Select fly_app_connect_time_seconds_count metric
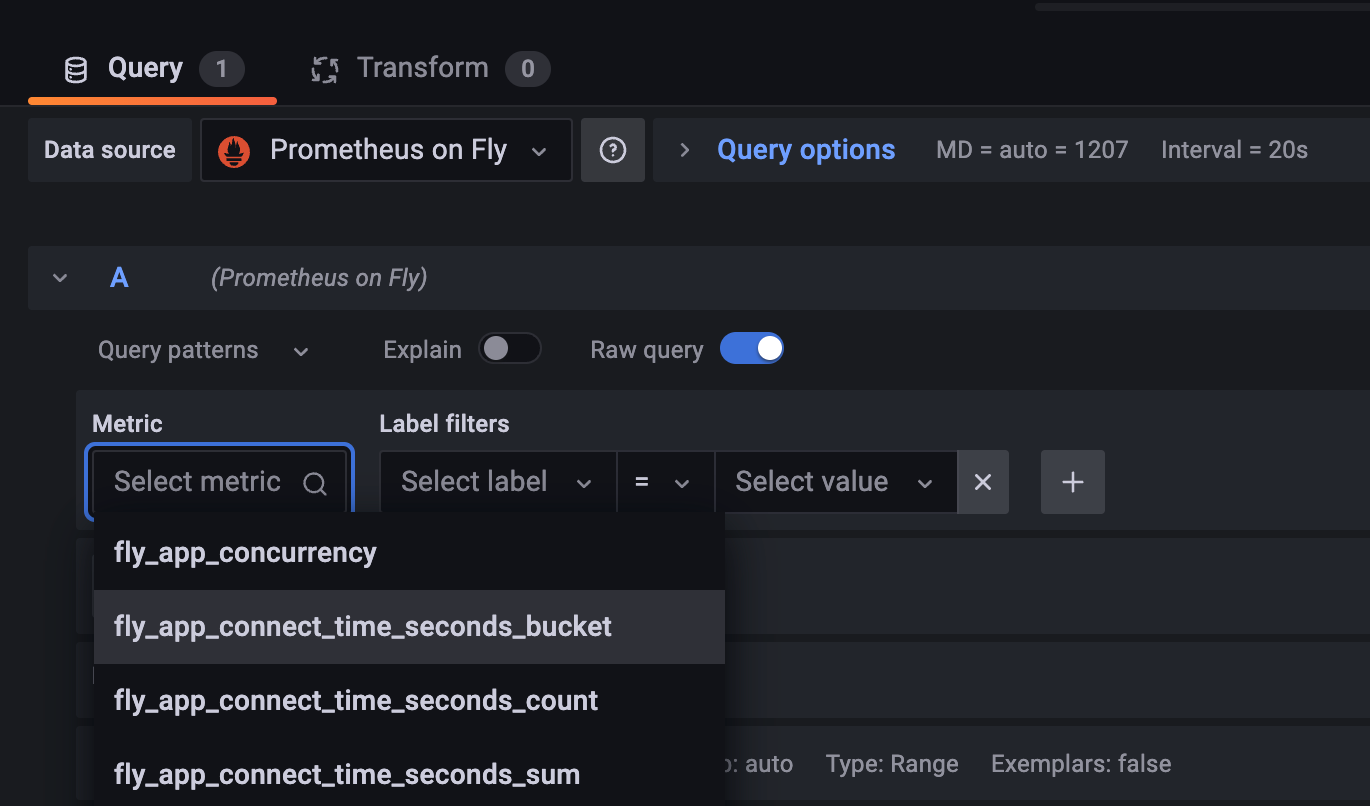 (x=409, y=701)
